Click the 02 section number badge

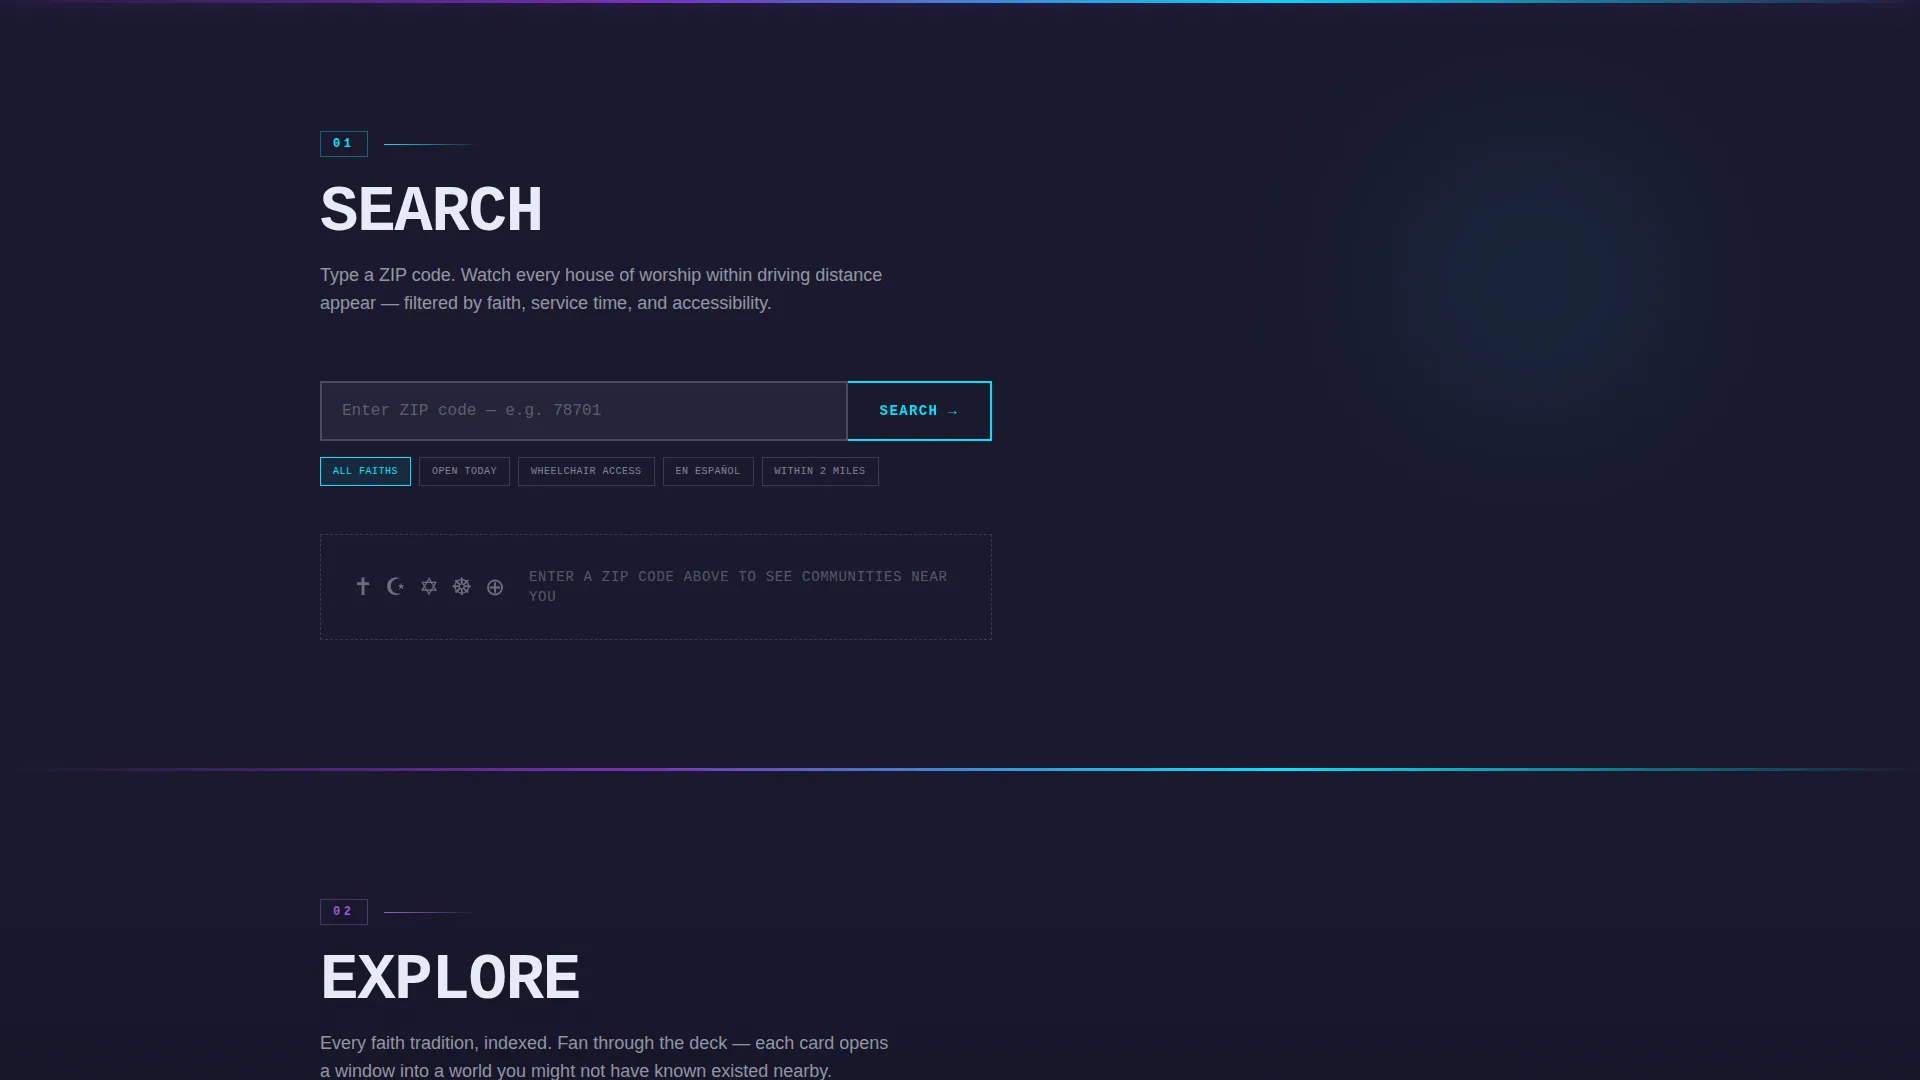click(344, 912)
